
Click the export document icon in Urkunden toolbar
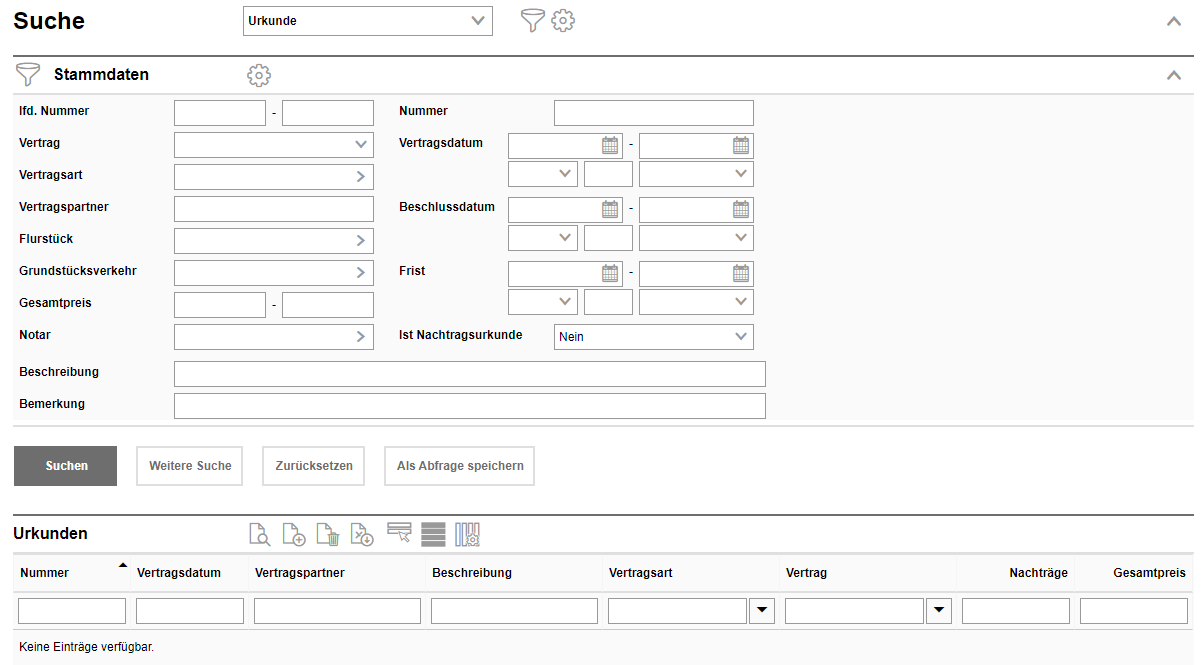coord(362,535)
